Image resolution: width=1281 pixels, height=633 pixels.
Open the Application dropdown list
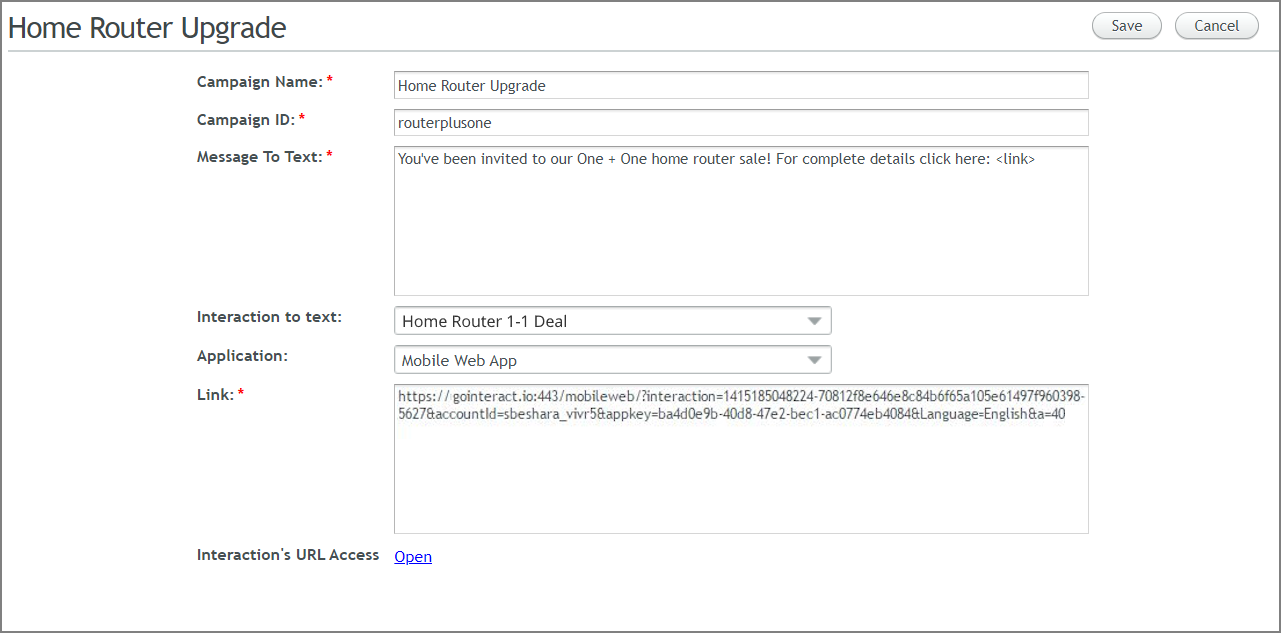pyautogui.click(x=613, y=360)
